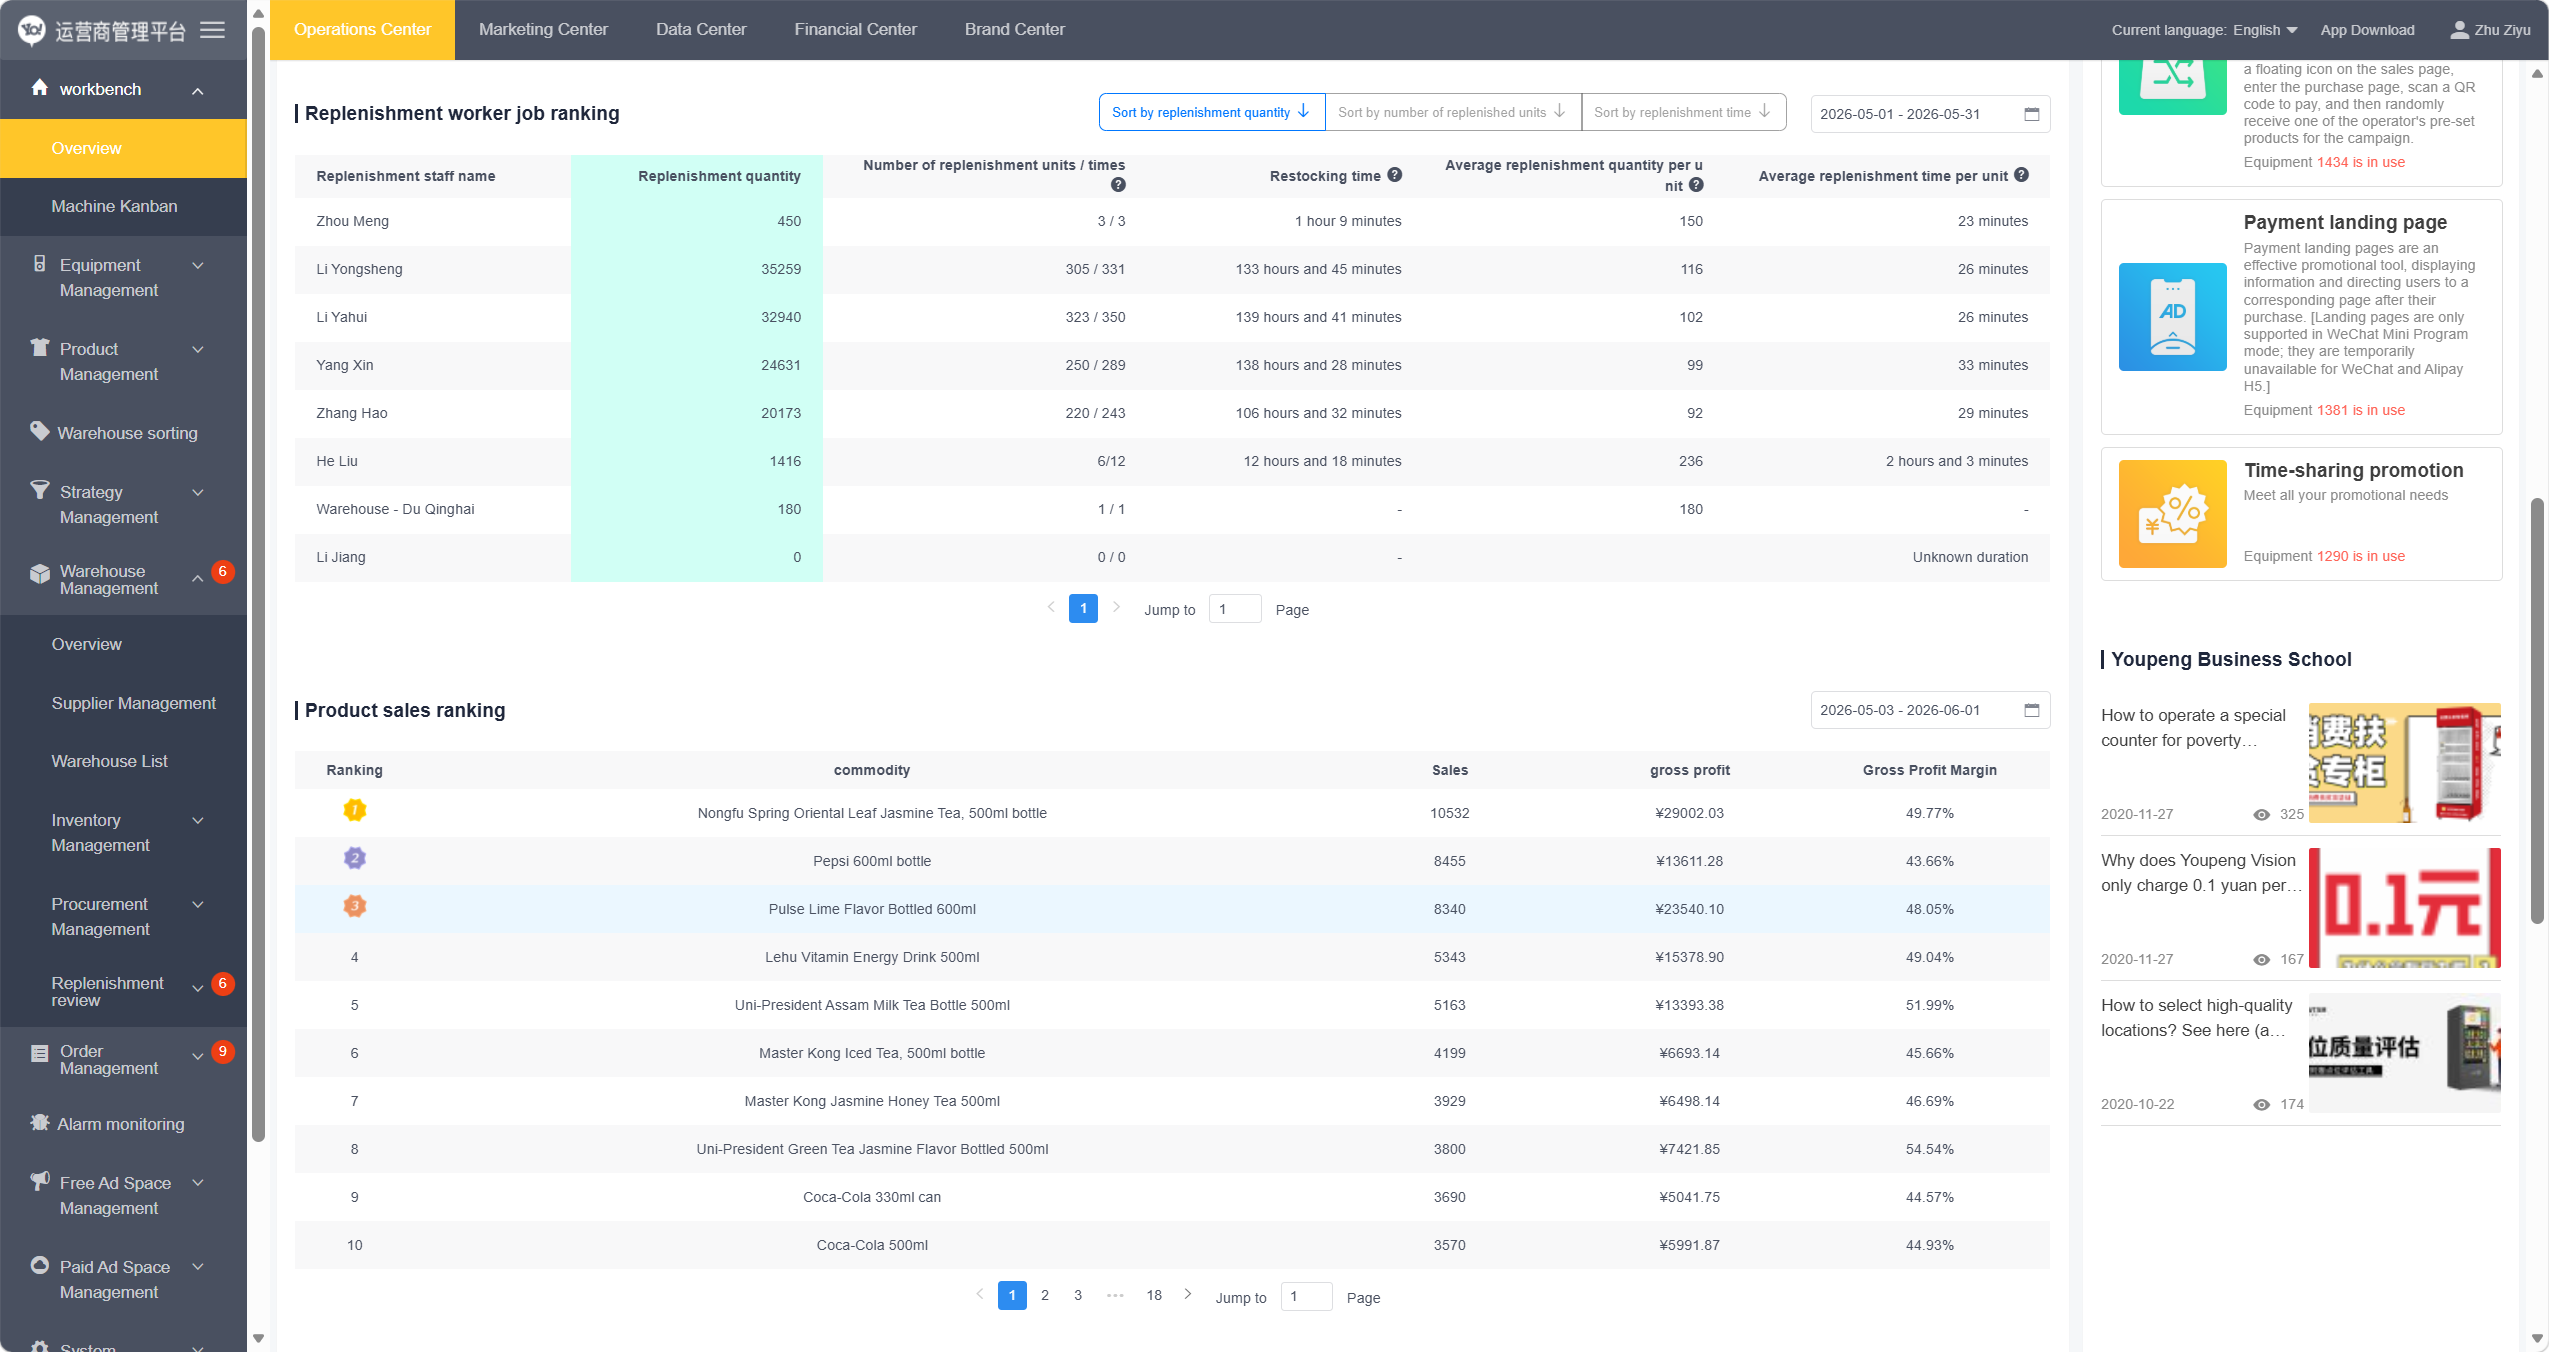Click the 2026-05-01 - 2026-05-31 date range field
2549x1352 pixels.
click(x=1929, y=114)
